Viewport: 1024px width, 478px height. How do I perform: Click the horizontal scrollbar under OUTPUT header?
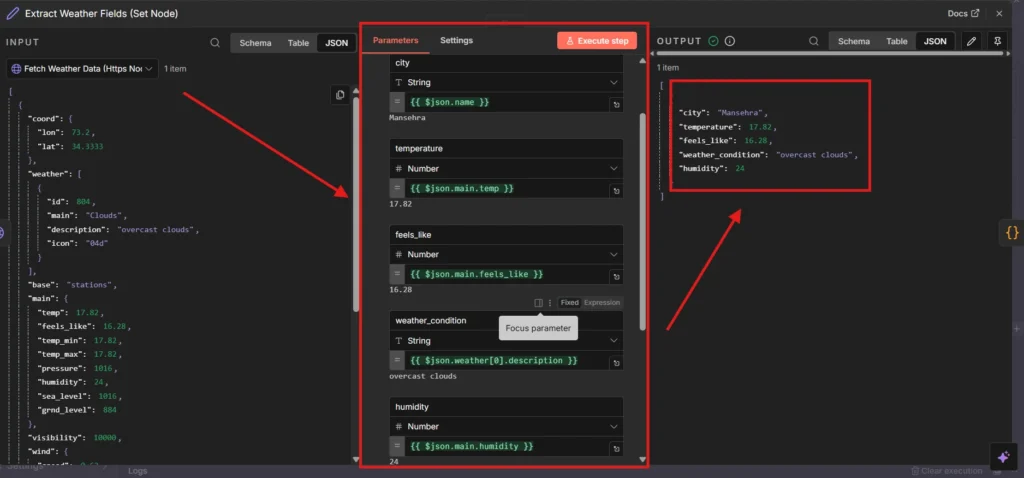[x=829, y=54]
